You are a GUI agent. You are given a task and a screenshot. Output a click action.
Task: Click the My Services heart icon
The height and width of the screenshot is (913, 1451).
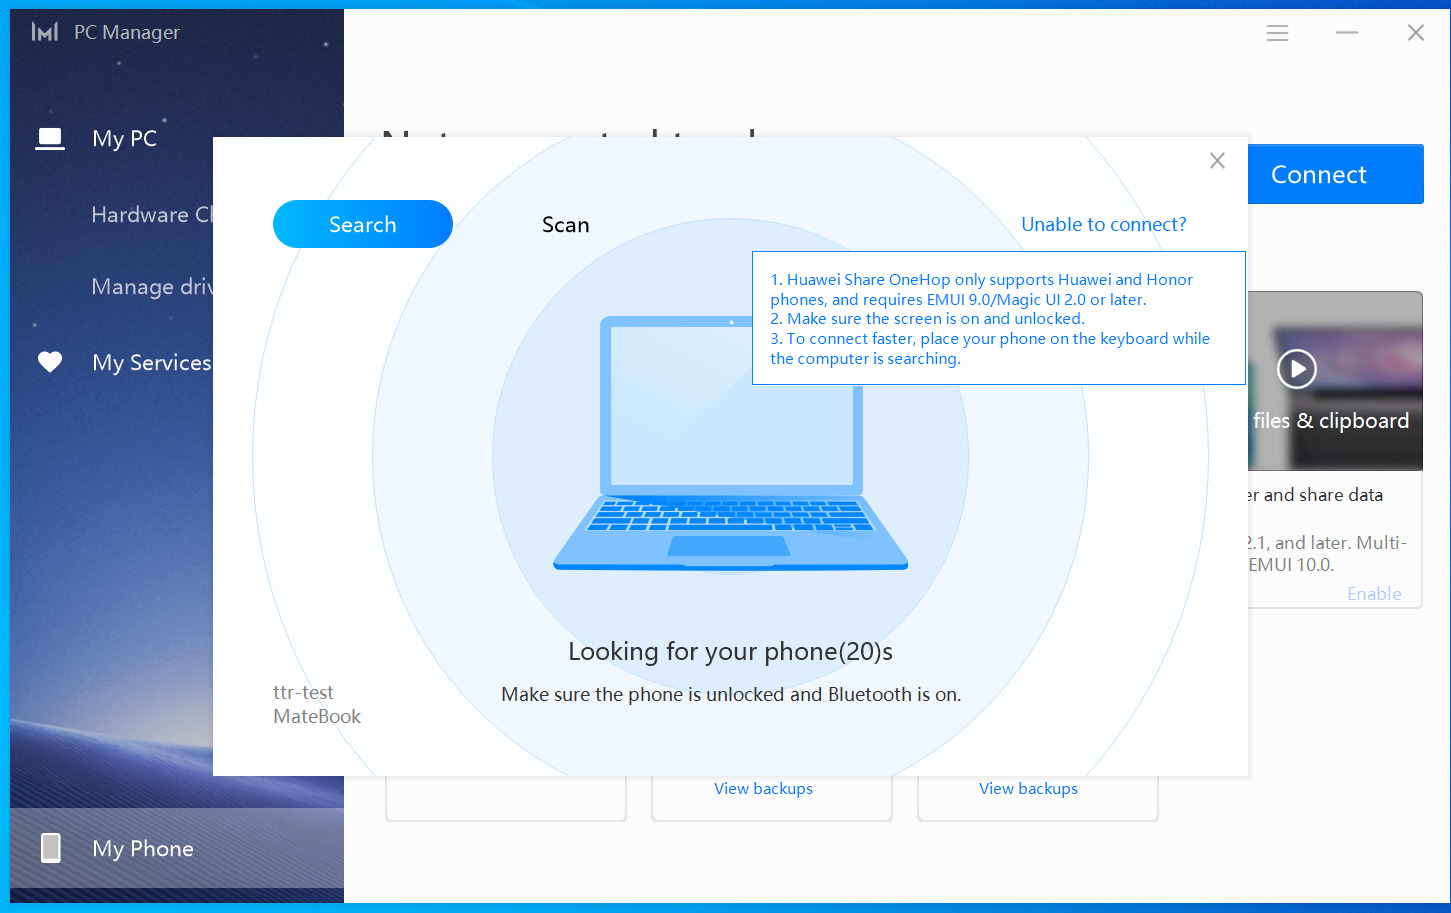[x=50, y=362]
